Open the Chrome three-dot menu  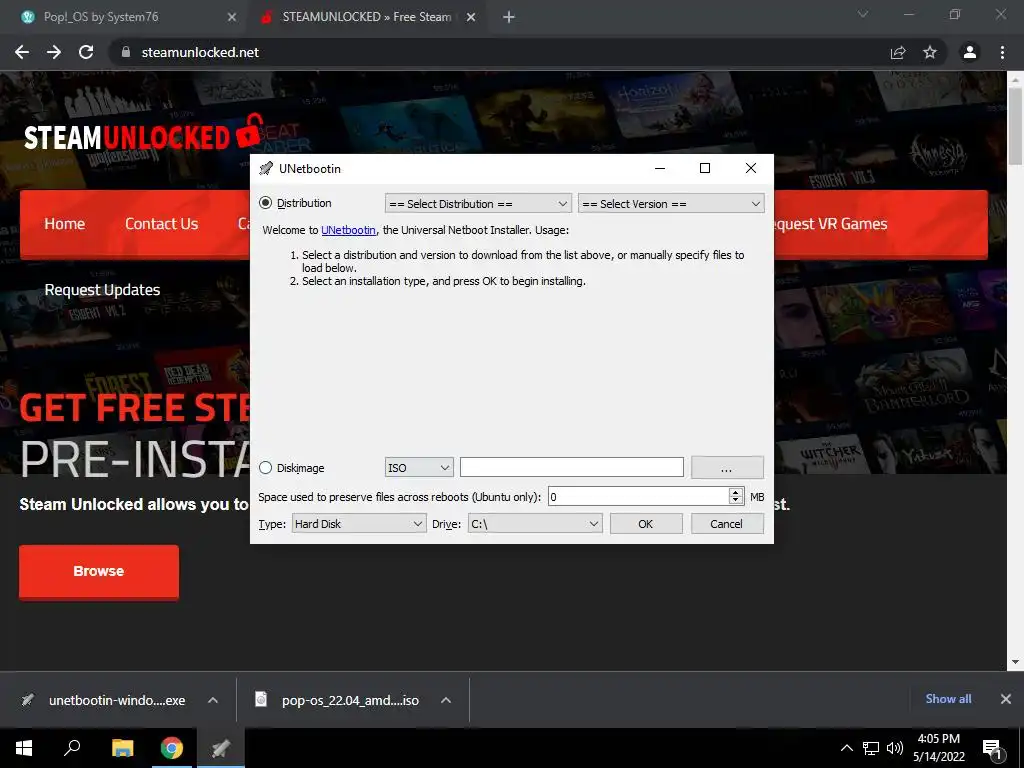pyautogui.click(x=1002, y=52)
